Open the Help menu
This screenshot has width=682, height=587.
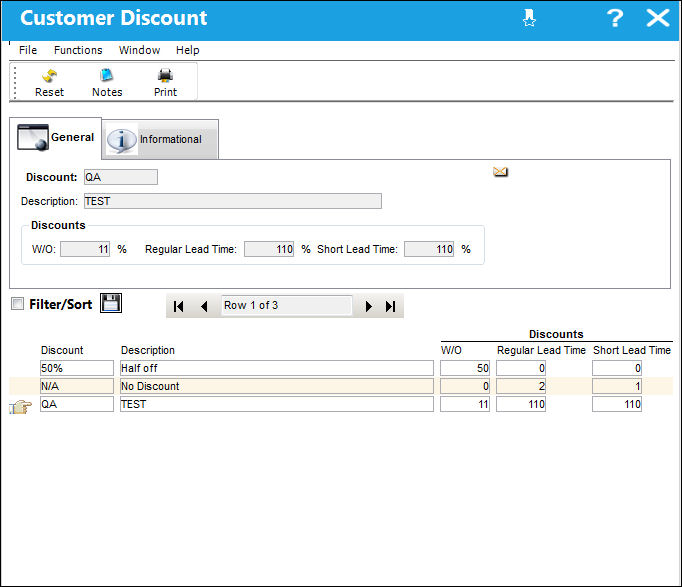click(x=187, y=50)
